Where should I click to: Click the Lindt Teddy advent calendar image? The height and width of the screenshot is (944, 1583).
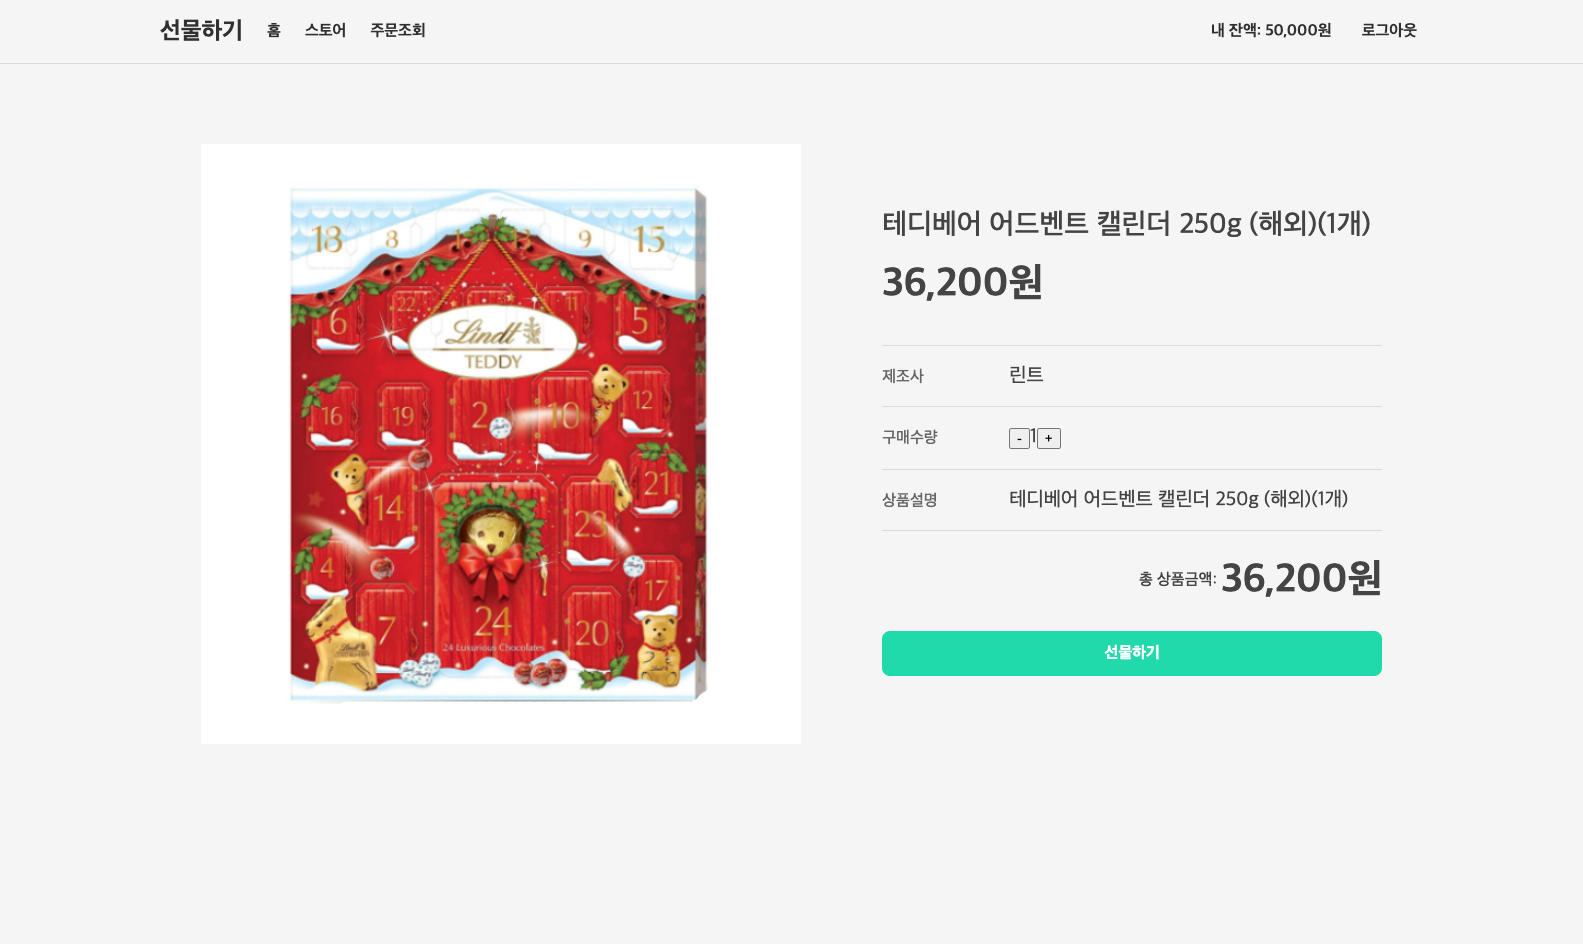tap(501, 444)
